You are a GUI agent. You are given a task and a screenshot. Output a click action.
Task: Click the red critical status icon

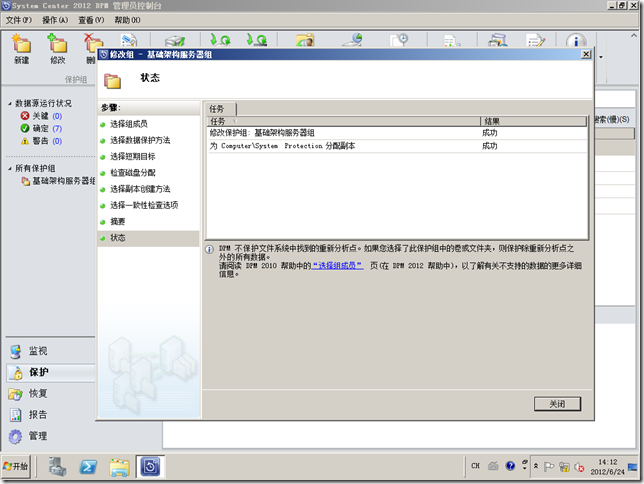[x=25, y=116]
